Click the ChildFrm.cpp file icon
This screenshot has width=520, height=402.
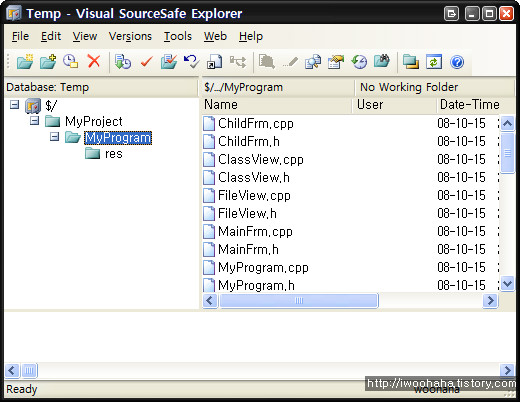(209, 123)
